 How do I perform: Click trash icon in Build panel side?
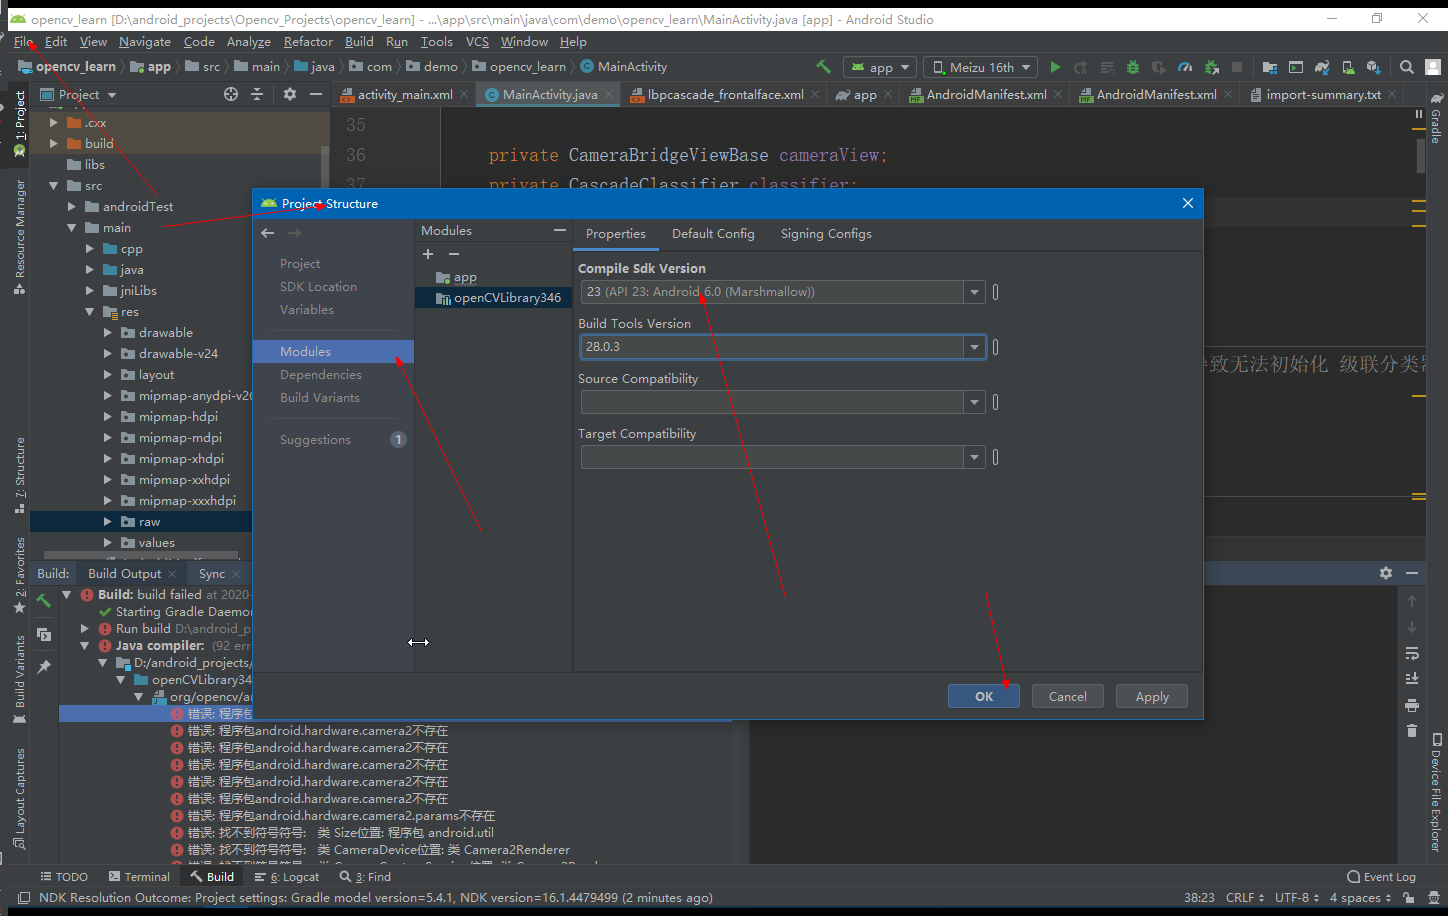point(1412,731)
